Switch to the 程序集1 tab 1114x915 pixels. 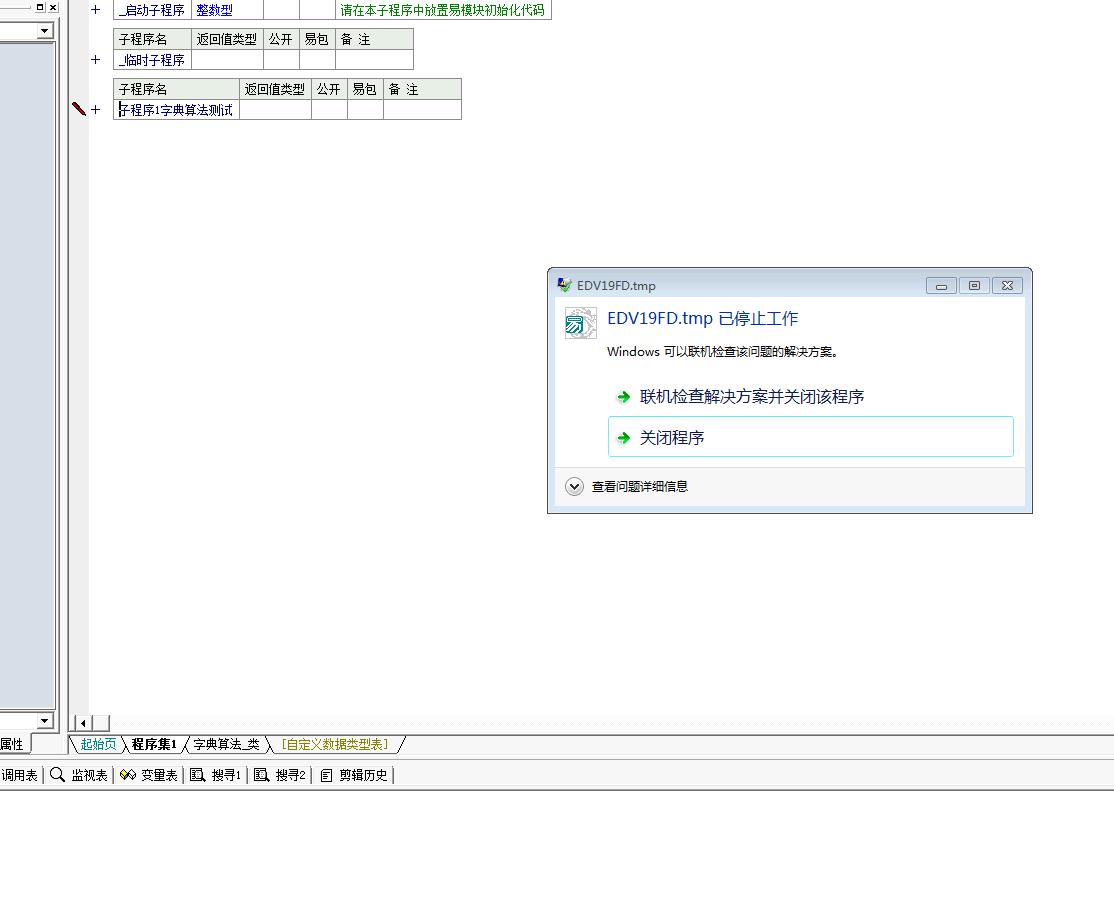tap(153, 744)
